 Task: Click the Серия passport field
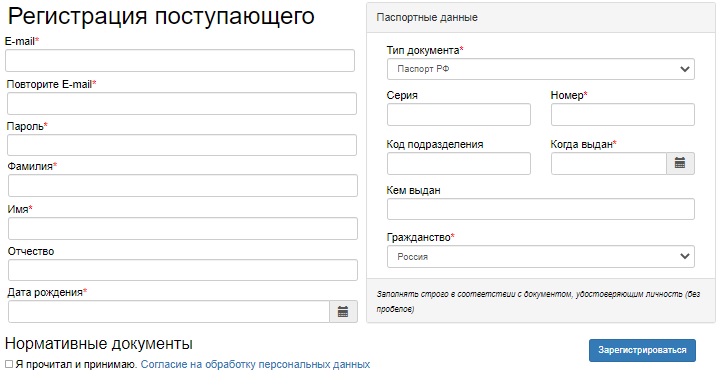click(x=459, y=115)
